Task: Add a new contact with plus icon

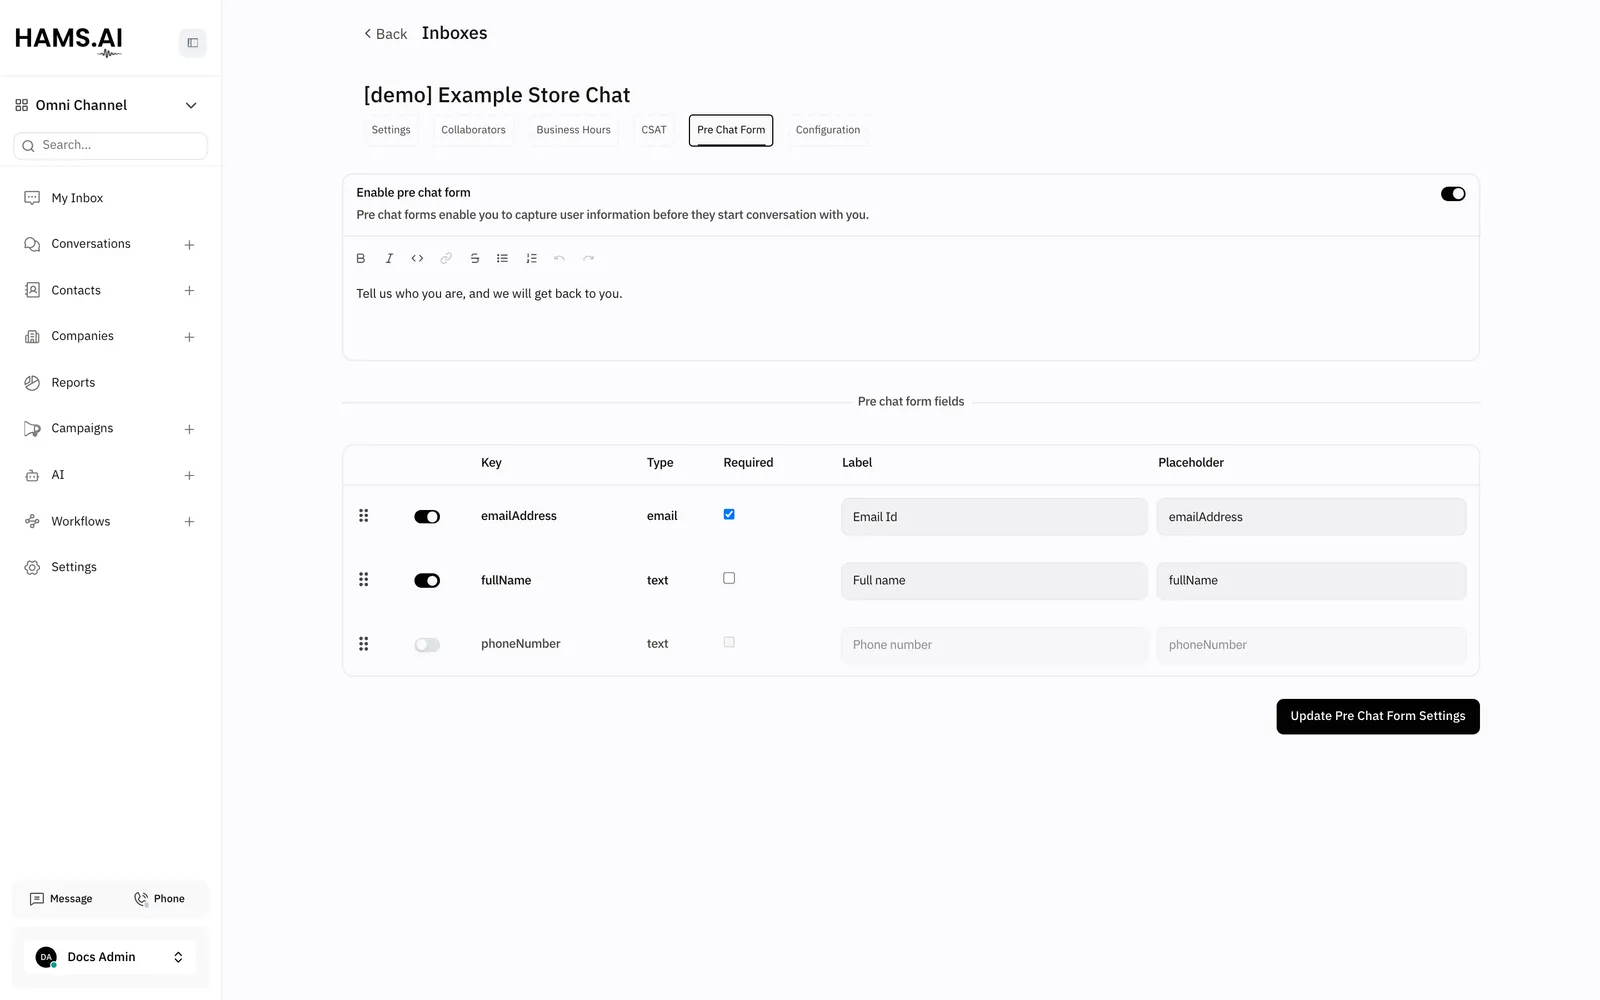Action: [x=189, y=291]
